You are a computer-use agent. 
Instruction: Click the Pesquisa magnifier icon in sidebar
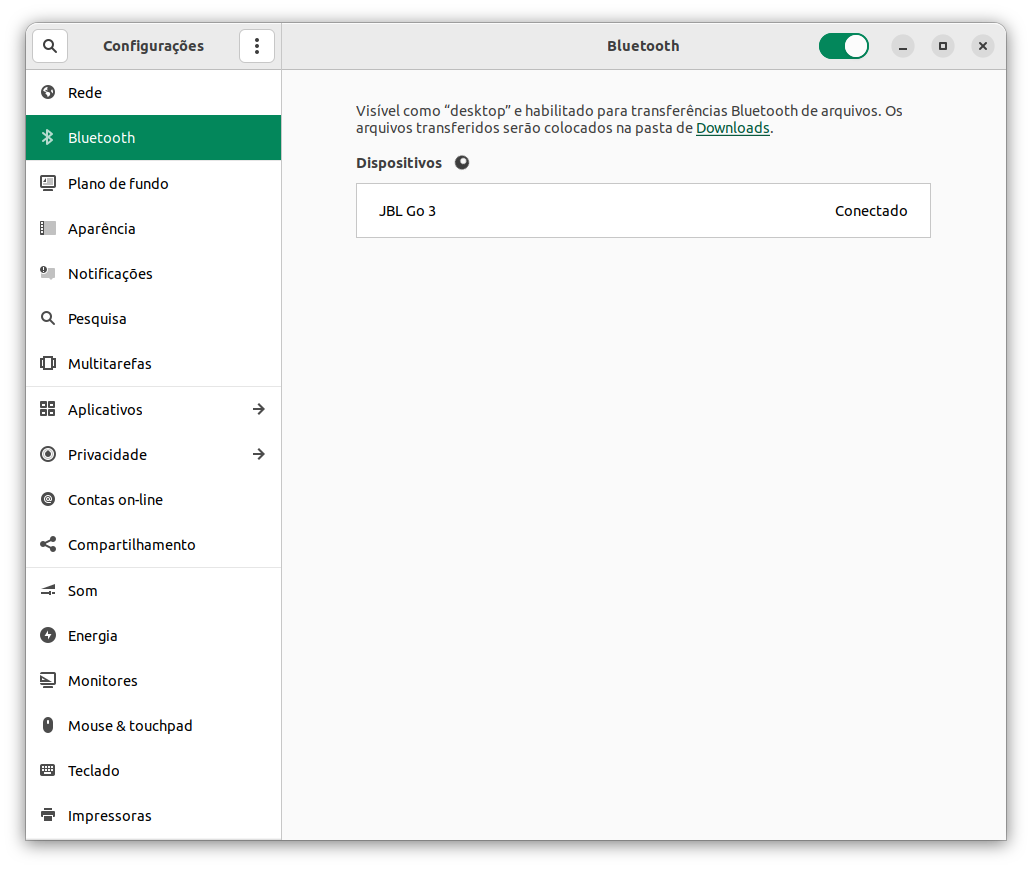coord(48,318)
